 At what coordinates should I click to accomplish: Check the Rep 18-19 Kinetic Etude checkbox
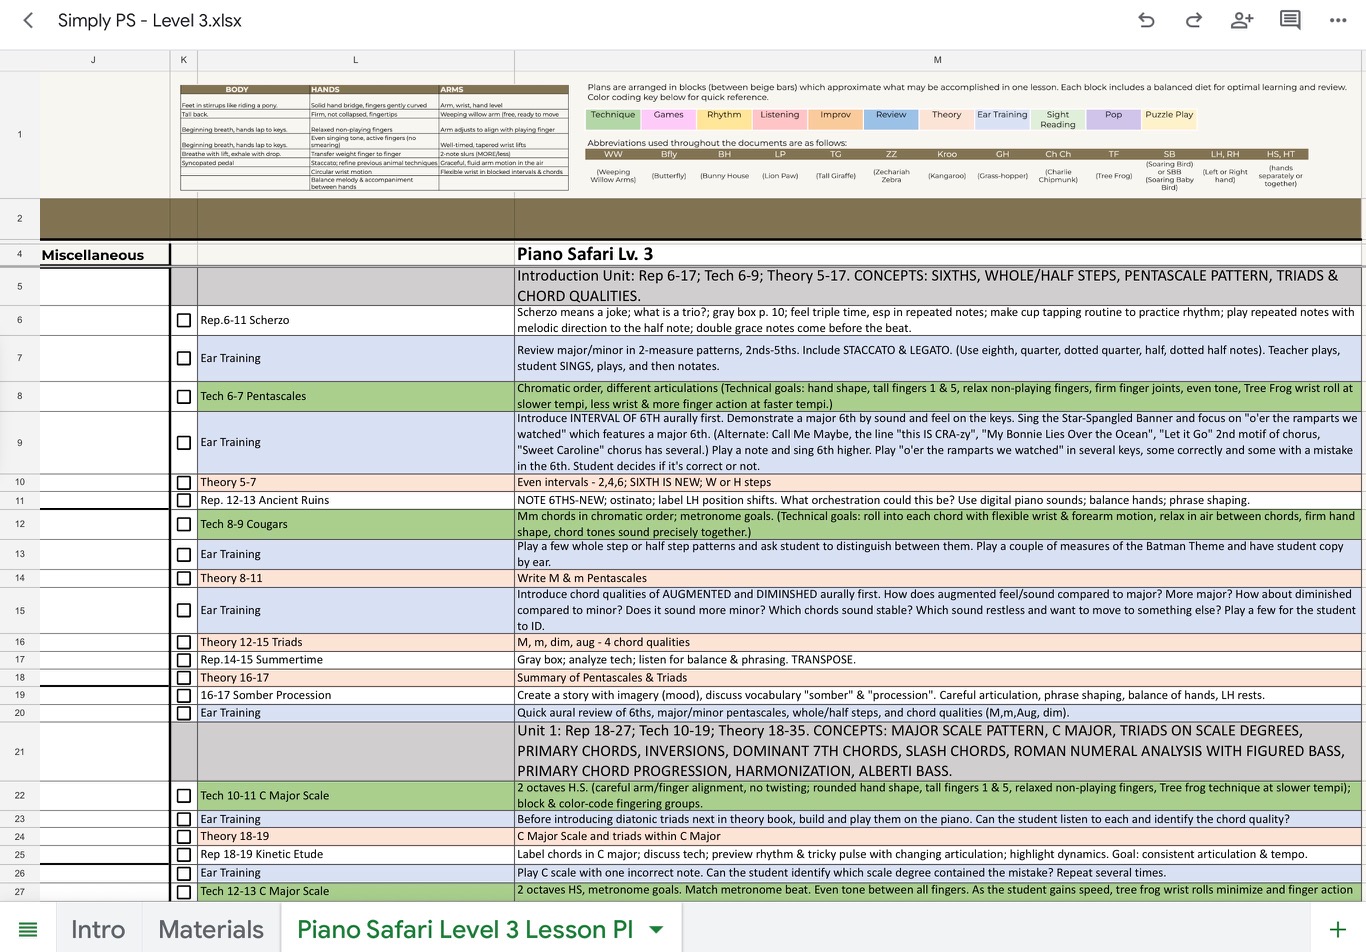click(184, 854)
